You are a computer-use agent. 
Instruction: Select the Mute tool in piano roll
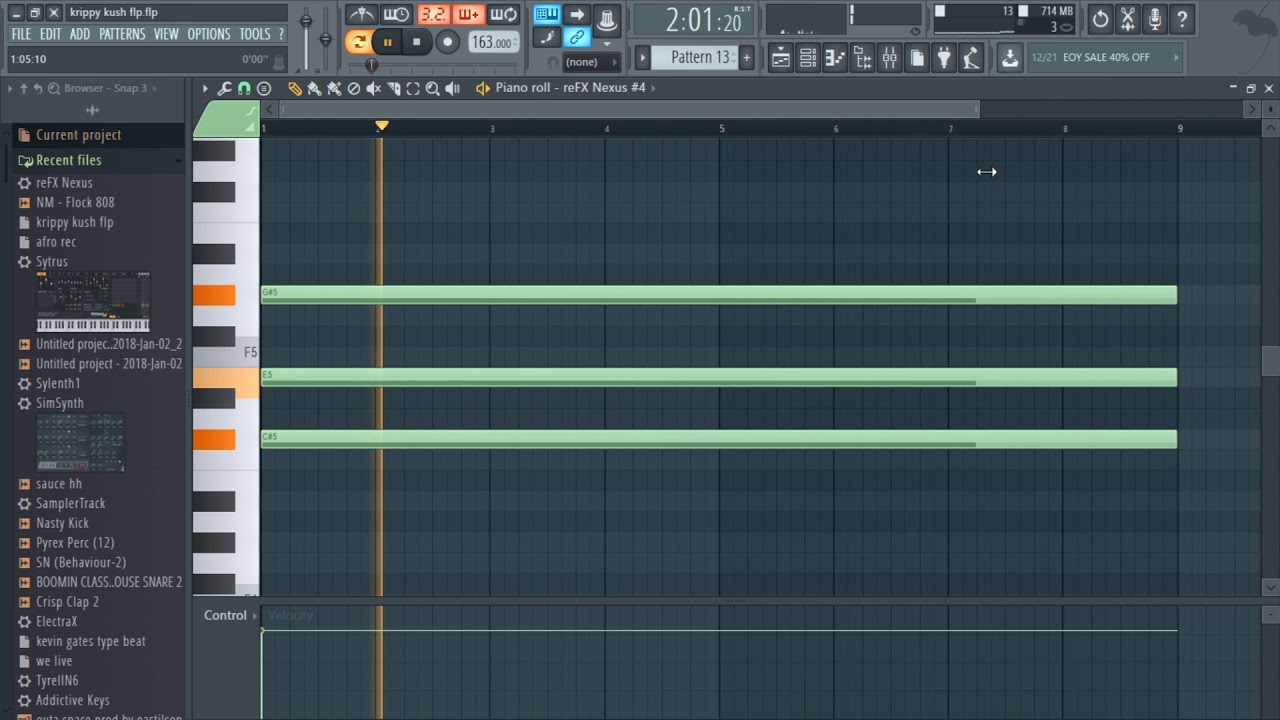click(x=373, y=88)
